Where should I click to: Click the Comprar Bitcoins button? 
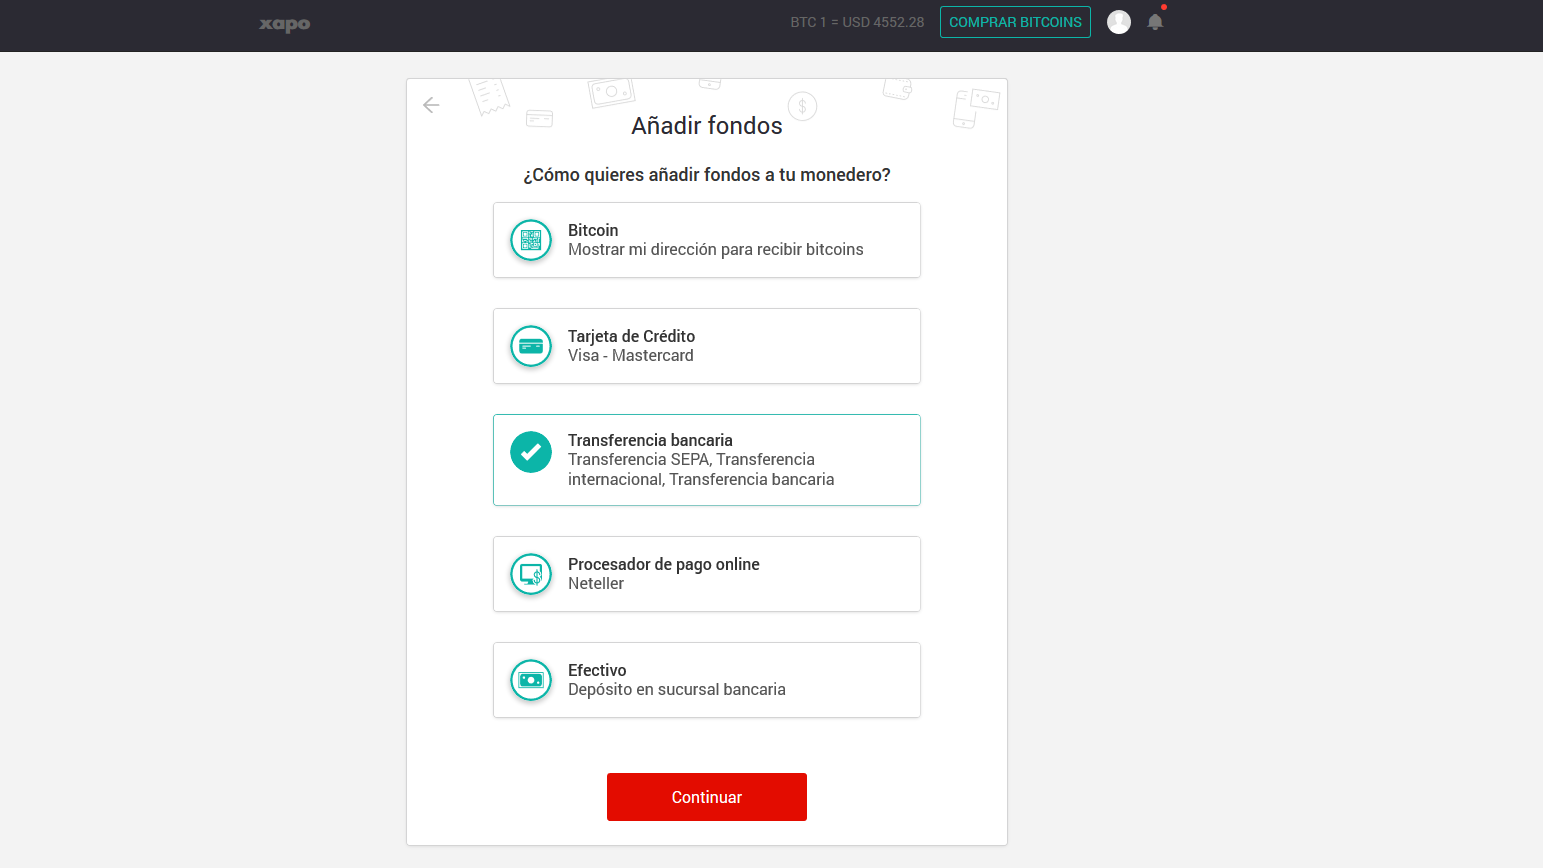point(1015,22)
